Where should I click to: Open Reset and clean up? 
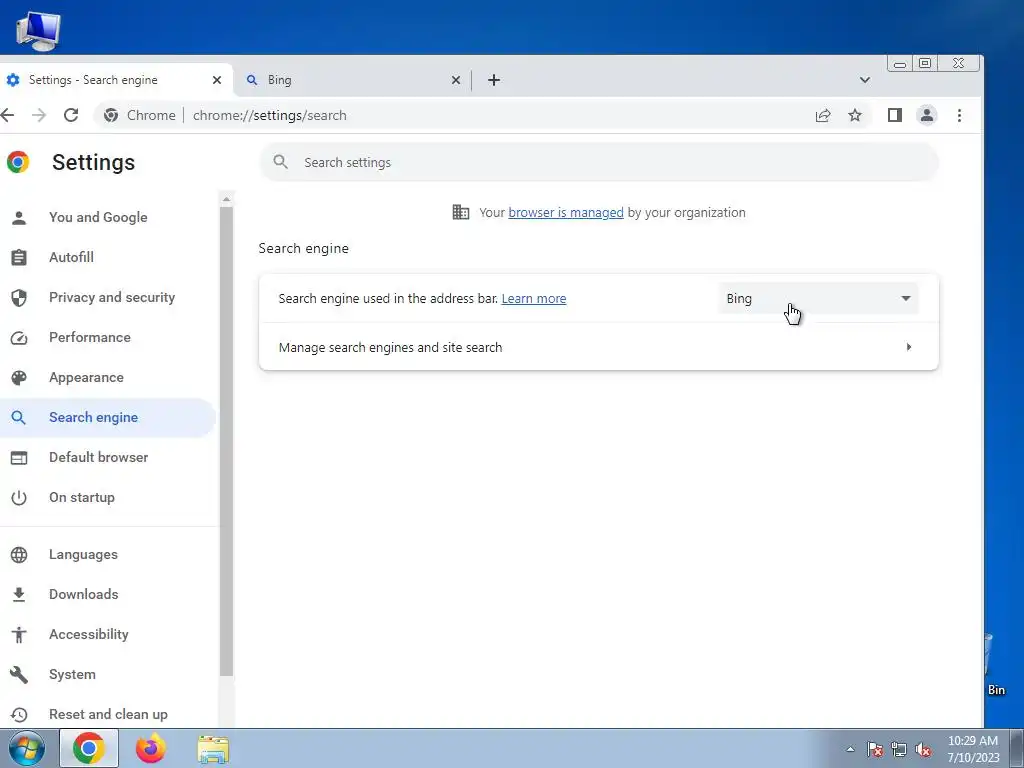point(108,714)
